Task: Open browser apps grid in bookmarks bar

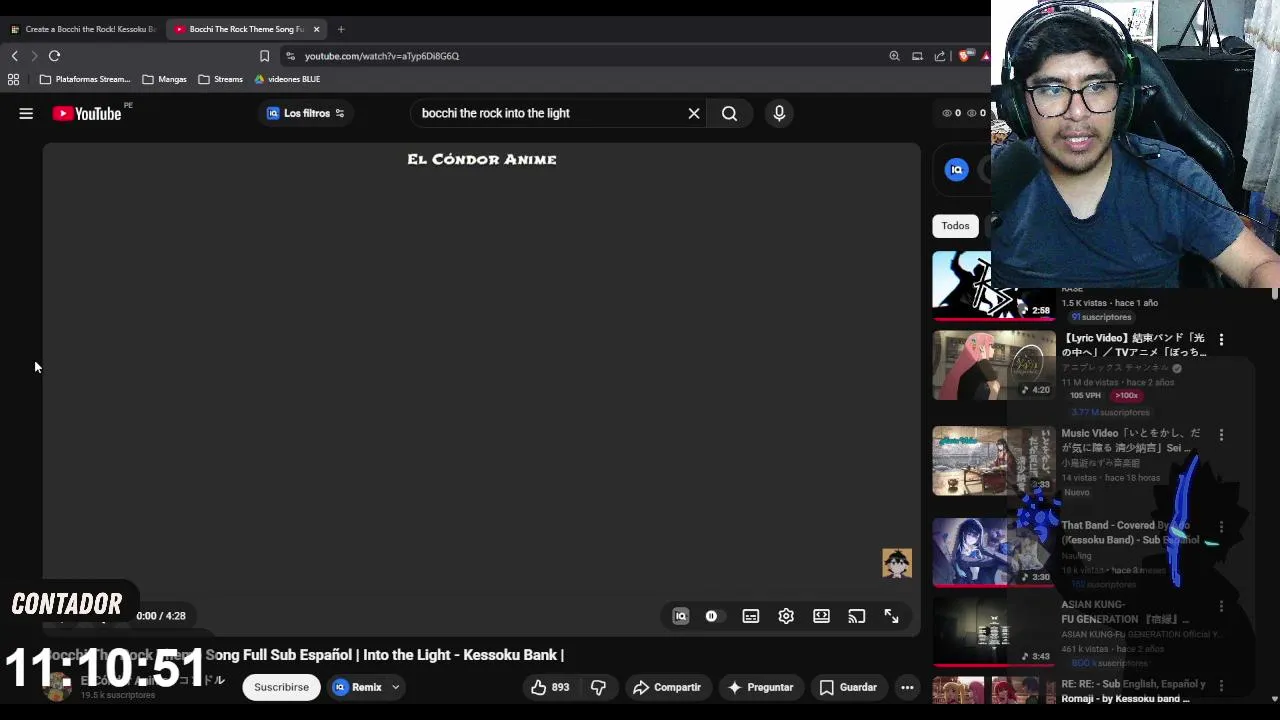Action: point(13,79)
